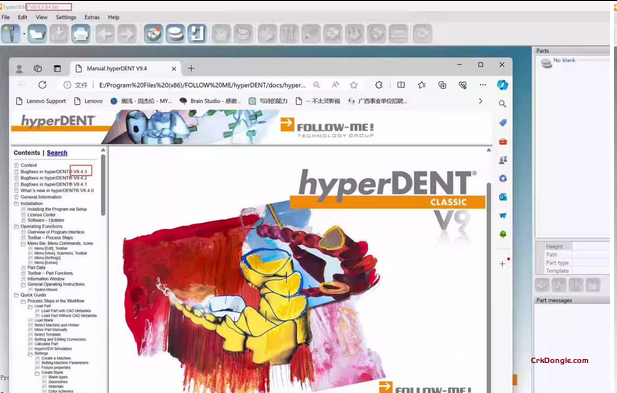Collapse Menu Bar, Menu Commands, Icons folder
The image size is (617, 393).
tap(23, 244)
